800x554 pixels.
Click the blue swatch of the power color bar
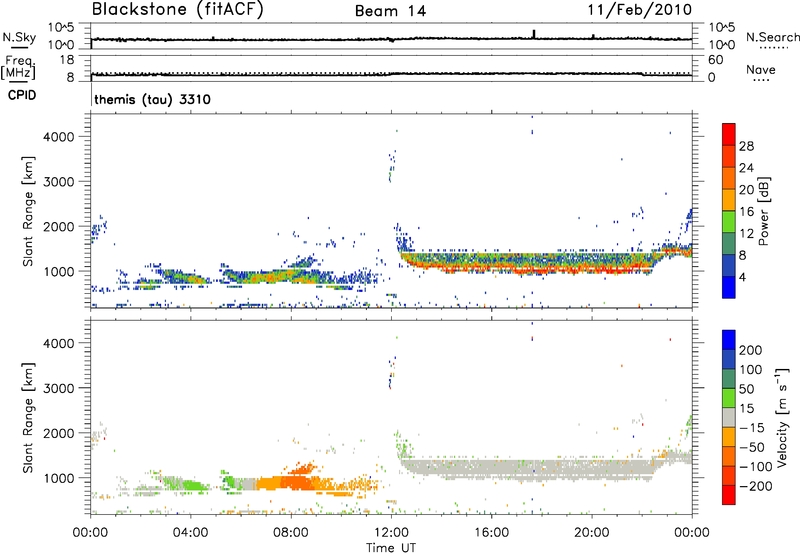point(729,287)
